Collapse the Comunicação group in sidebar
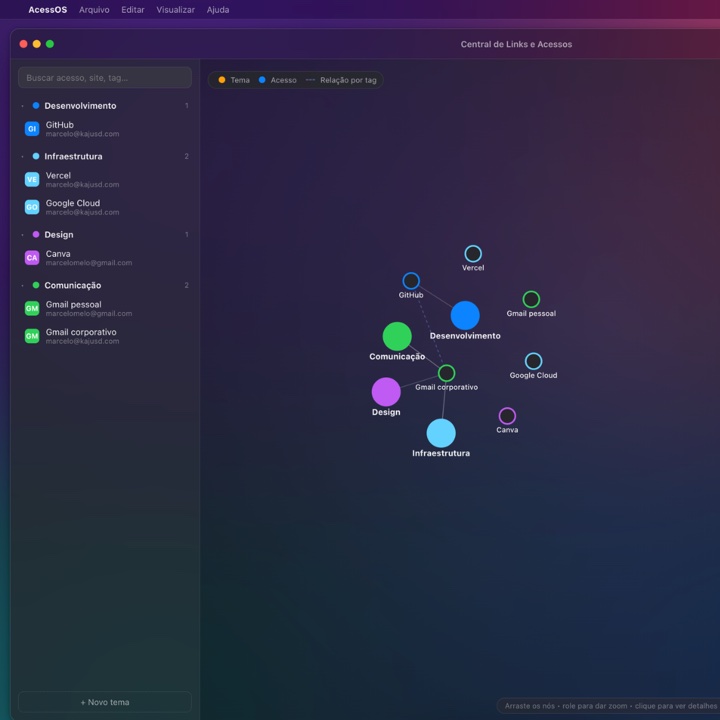 click(x=22, y=286)
